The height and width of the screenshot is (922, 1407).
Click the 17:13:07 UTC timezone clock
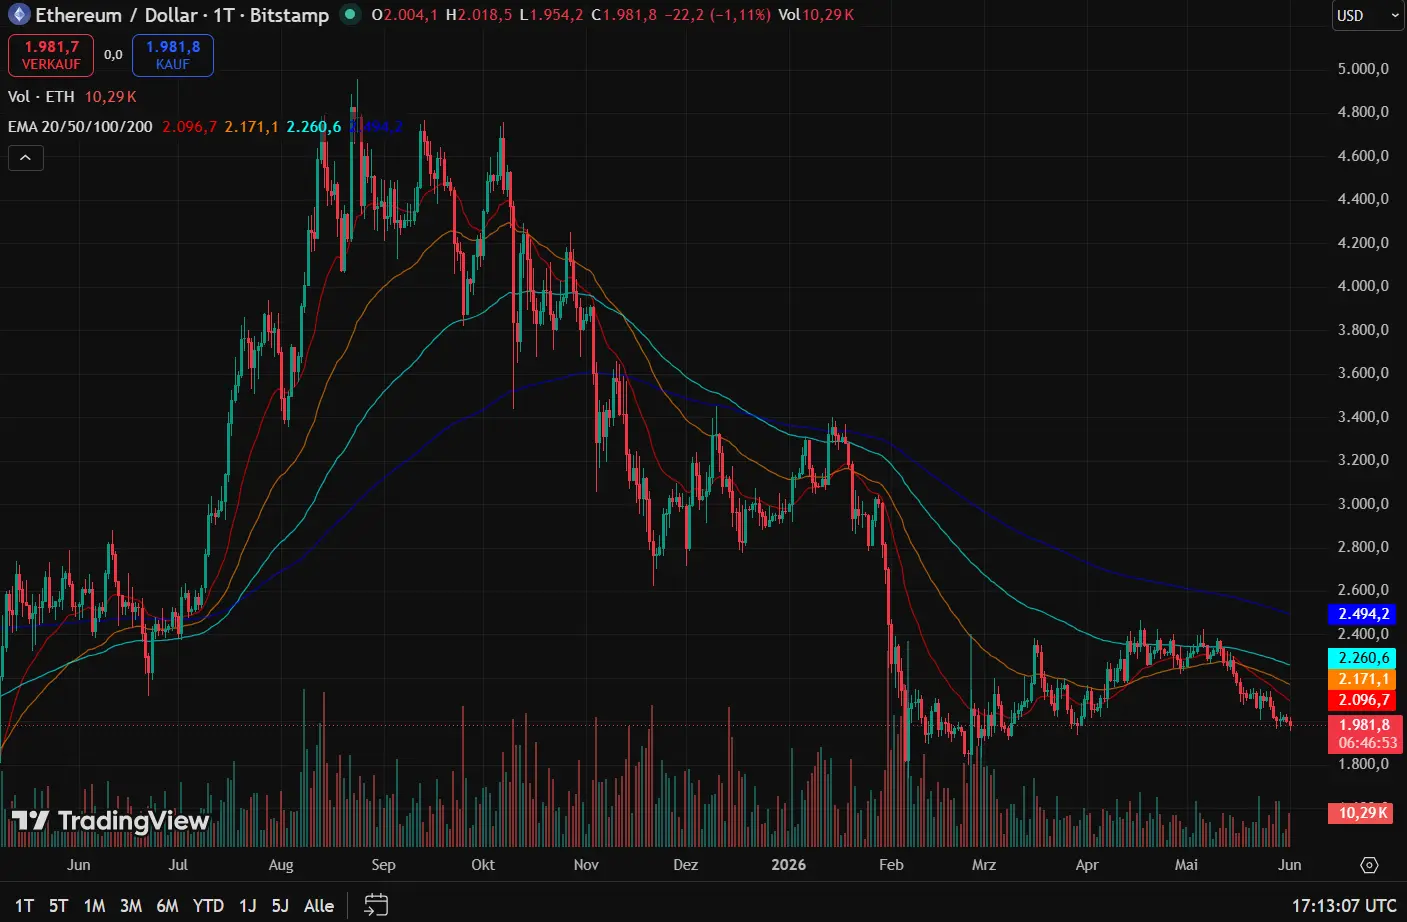1344,906
